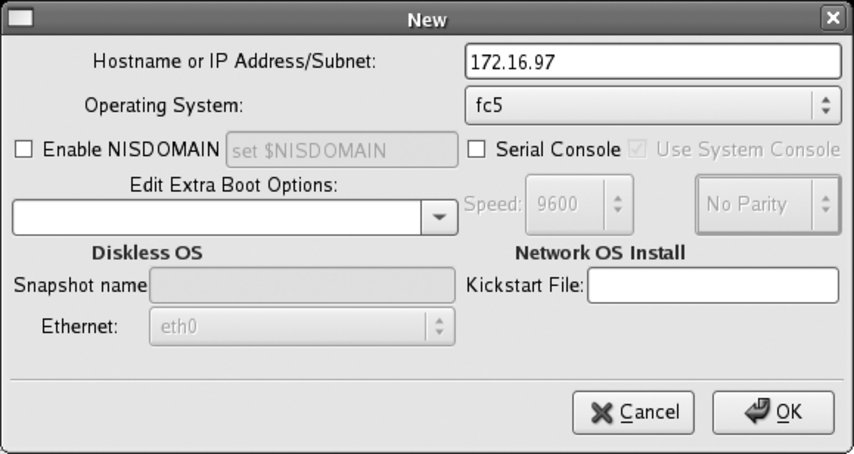This screenshot has height=454, width=854.
Task: Click the NISDOMAIN text field
Action: [342, 150]
